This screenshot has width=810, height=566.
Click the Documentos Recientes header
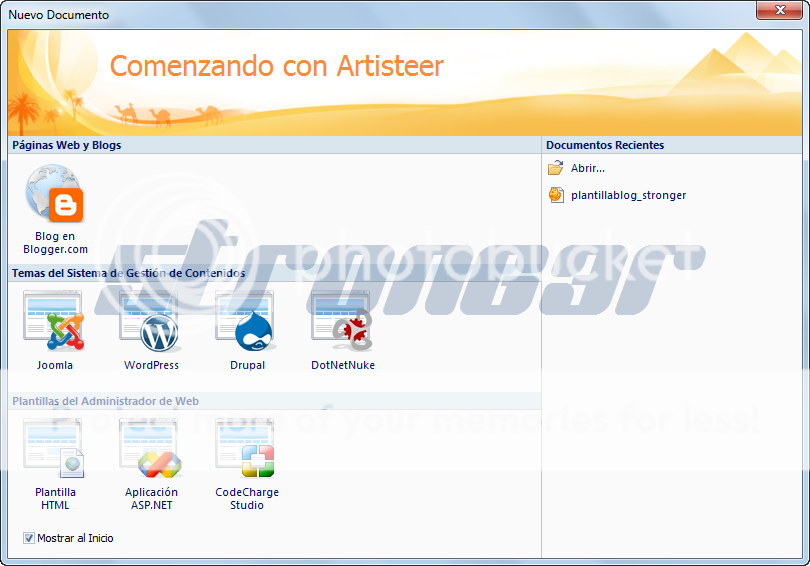coord(605,145)
